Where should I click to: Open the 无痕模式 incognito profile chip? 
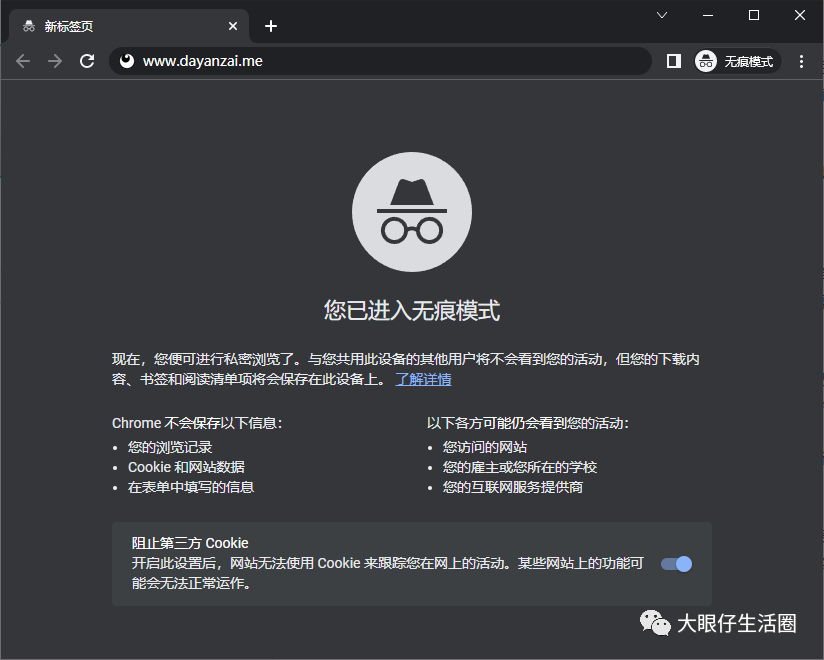click(x=737, y=61)
